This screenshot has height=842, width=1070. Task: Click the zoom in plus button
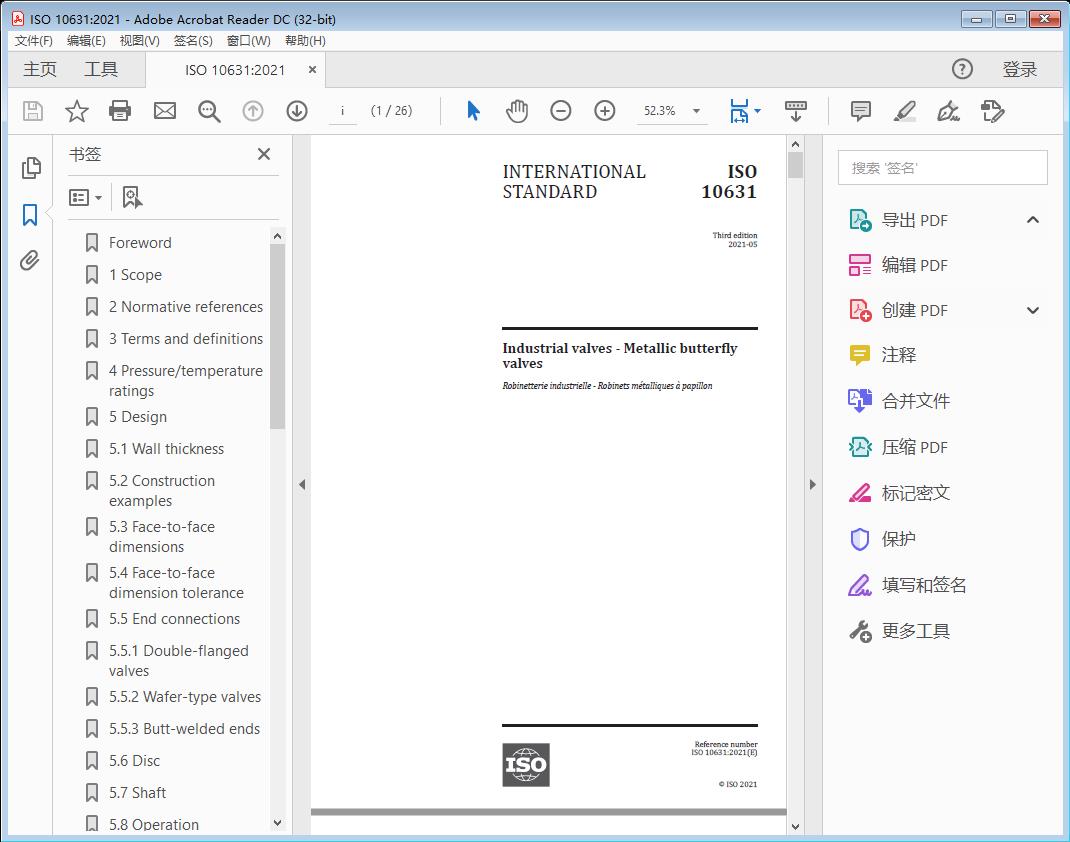pyautogui.click(x=605, y=111)
